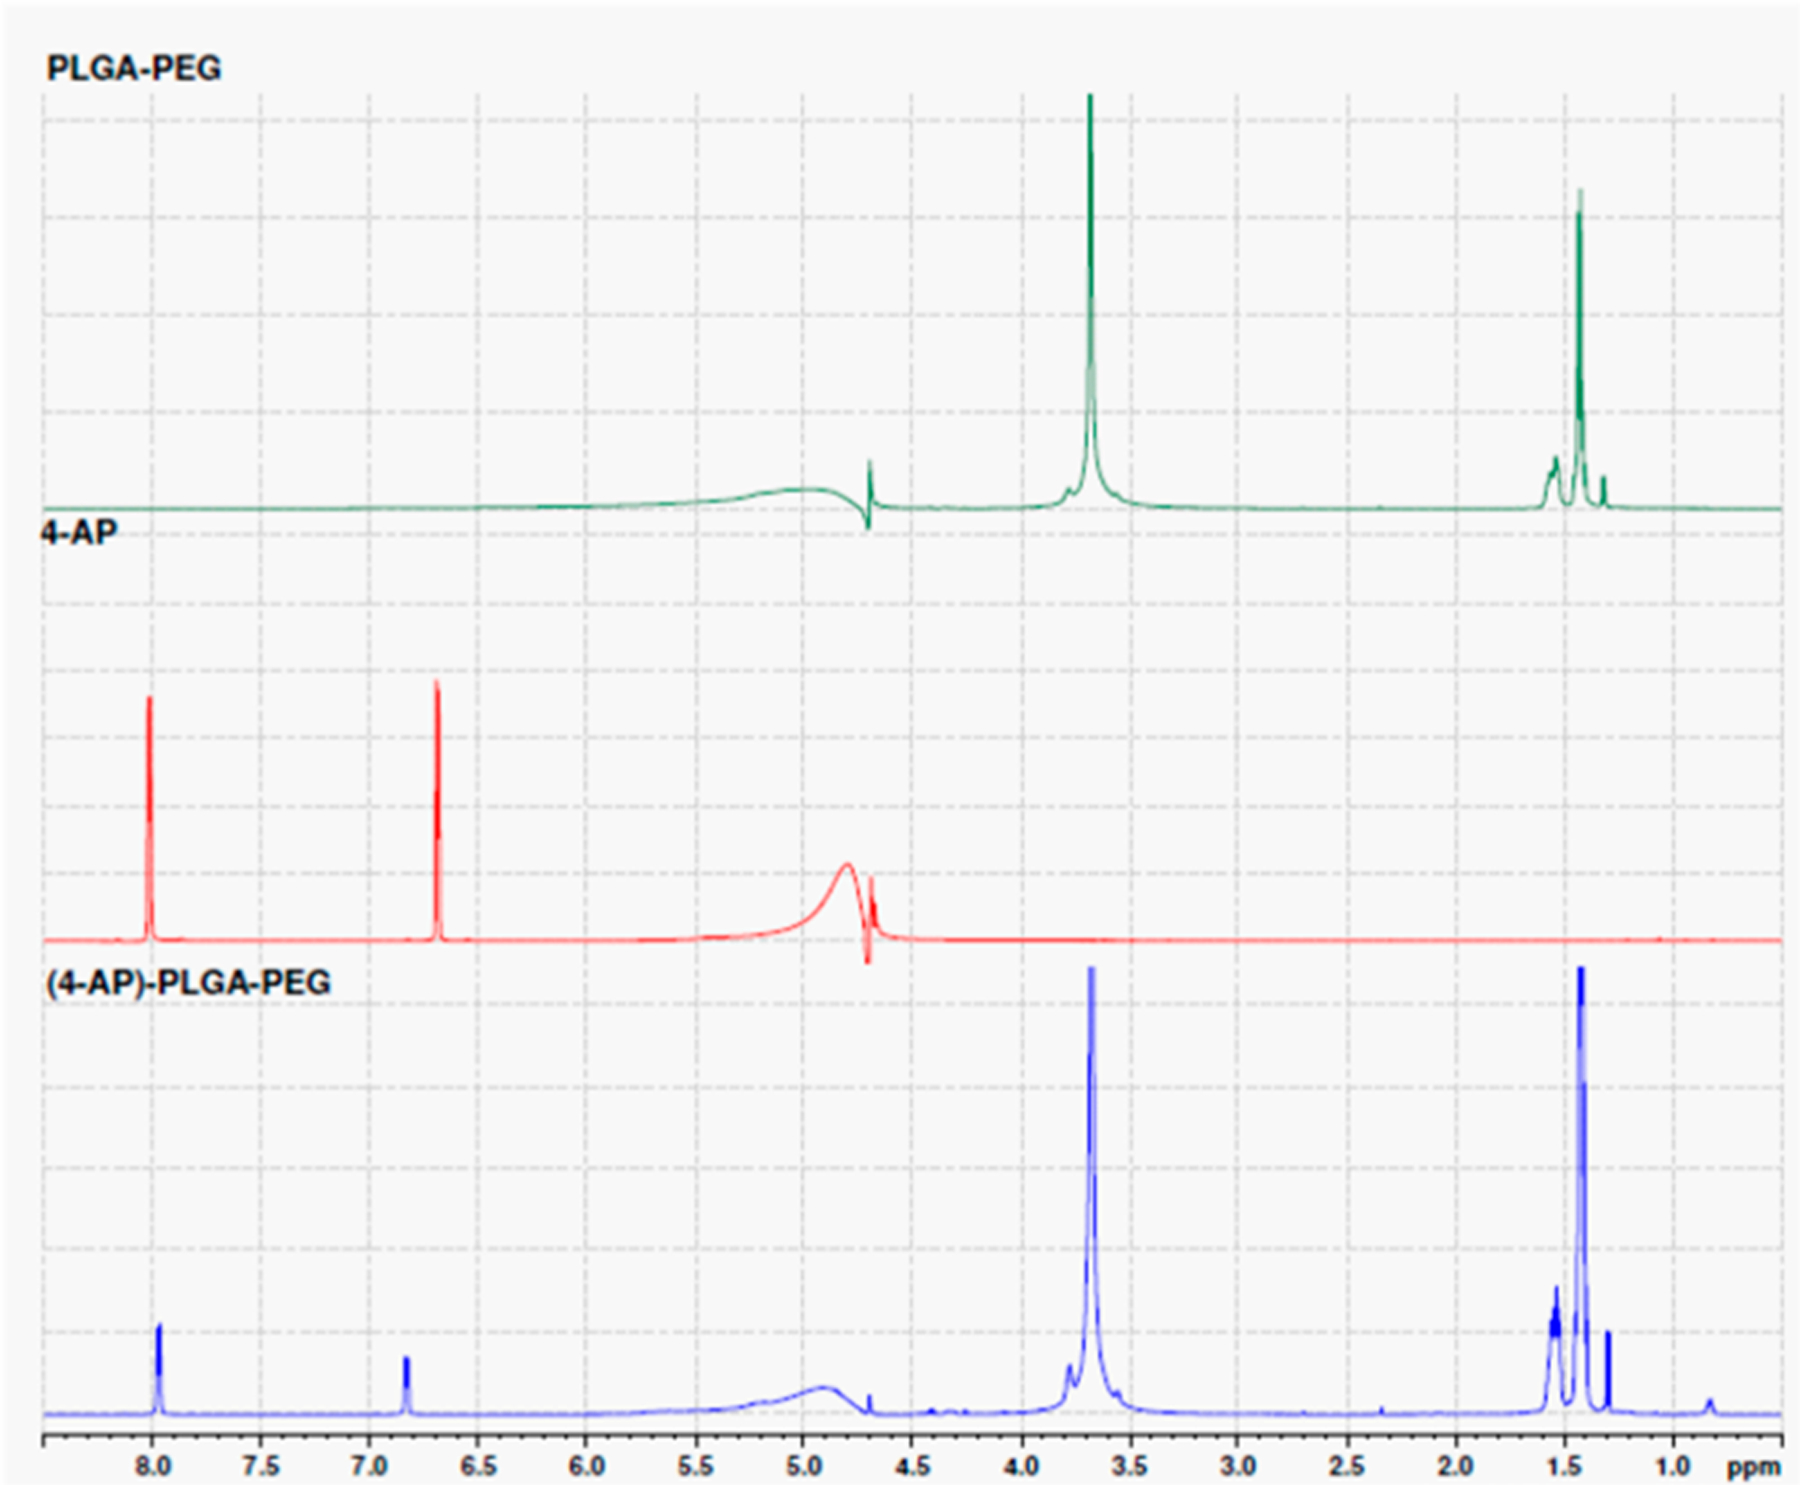1800x1485 pixels.
Task: Click the 6.0 axis tick label
Action: point(587,1466)
